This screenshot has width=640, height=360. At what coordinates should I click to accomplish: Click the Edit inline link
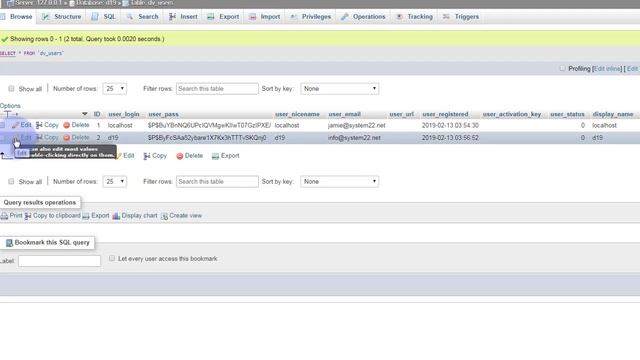607,69
